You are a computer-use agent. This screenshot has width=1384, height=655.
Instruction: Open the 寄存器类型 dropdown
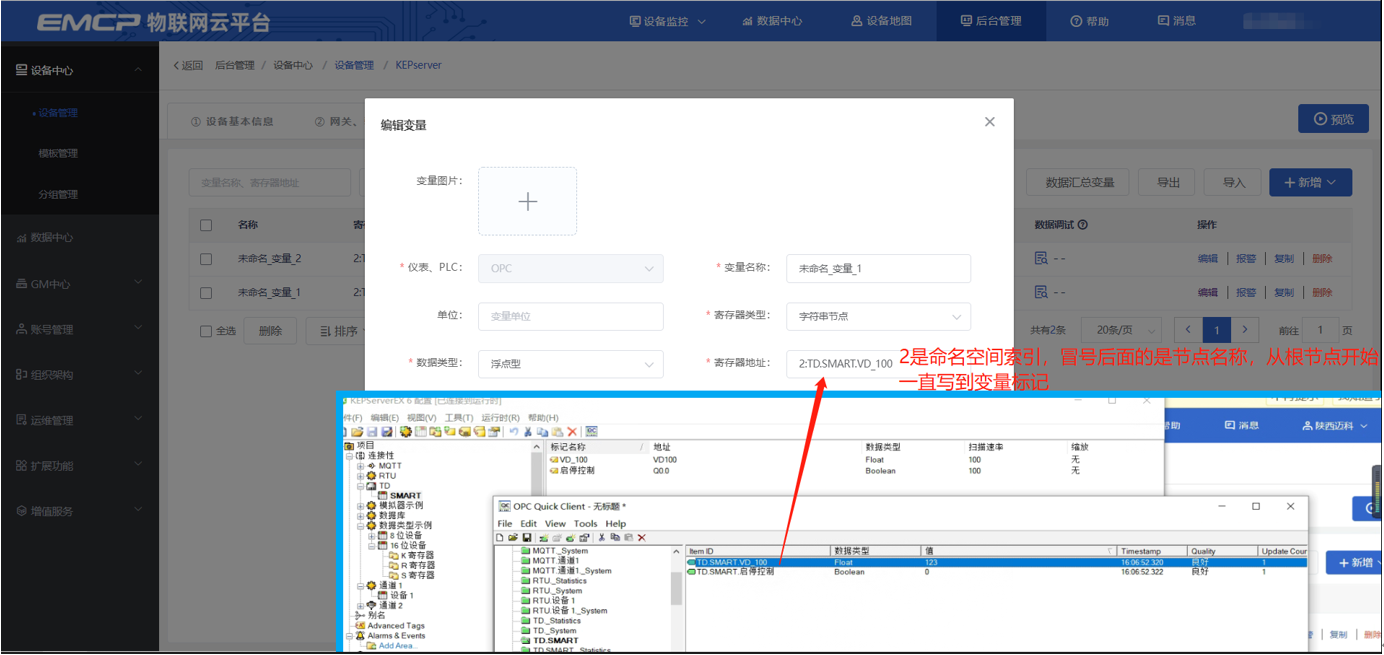coord(878,316)
